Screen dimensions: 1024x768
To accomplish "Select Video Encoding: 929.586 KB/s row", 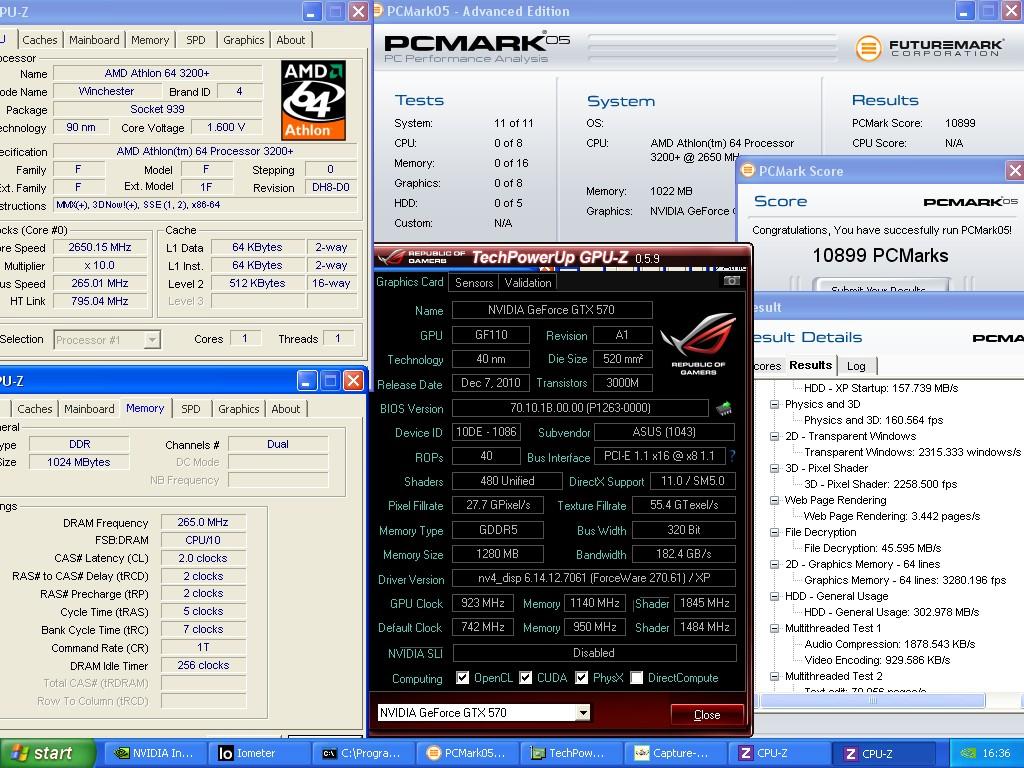I will click(x=876, y=660).
